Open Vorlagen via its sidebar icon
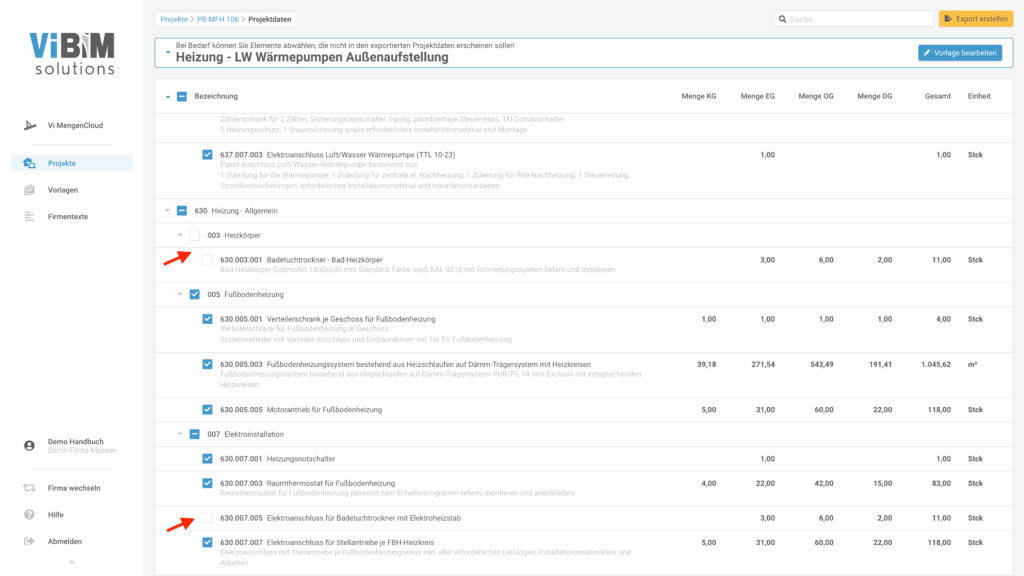Viewport: 1024px width, 576px height. click(29, 190)
